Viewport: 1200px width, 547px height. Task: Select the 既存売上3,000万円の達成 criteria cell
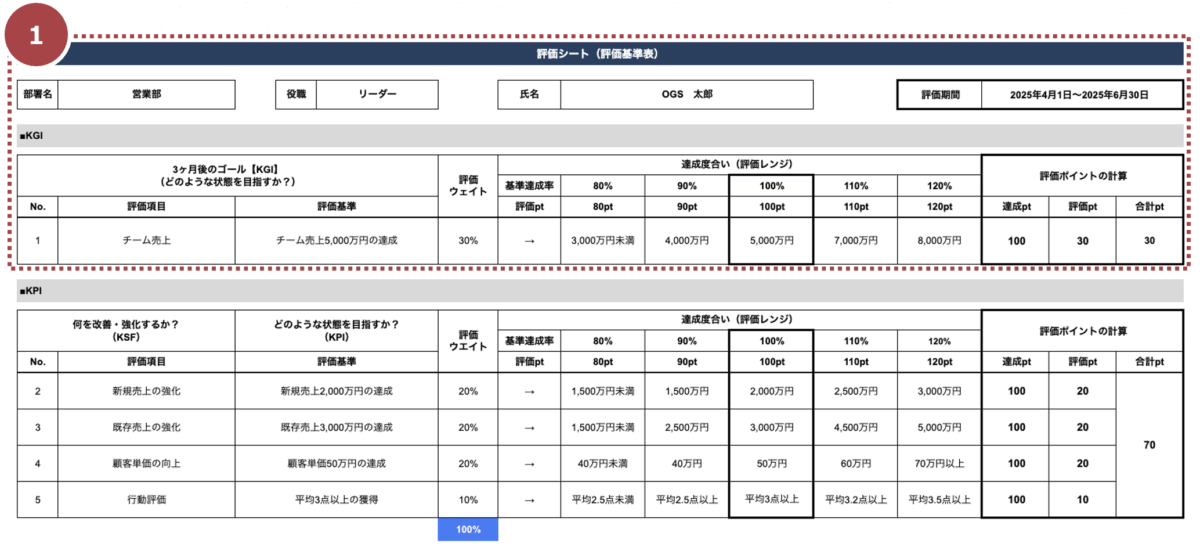(x=336, y=427)
